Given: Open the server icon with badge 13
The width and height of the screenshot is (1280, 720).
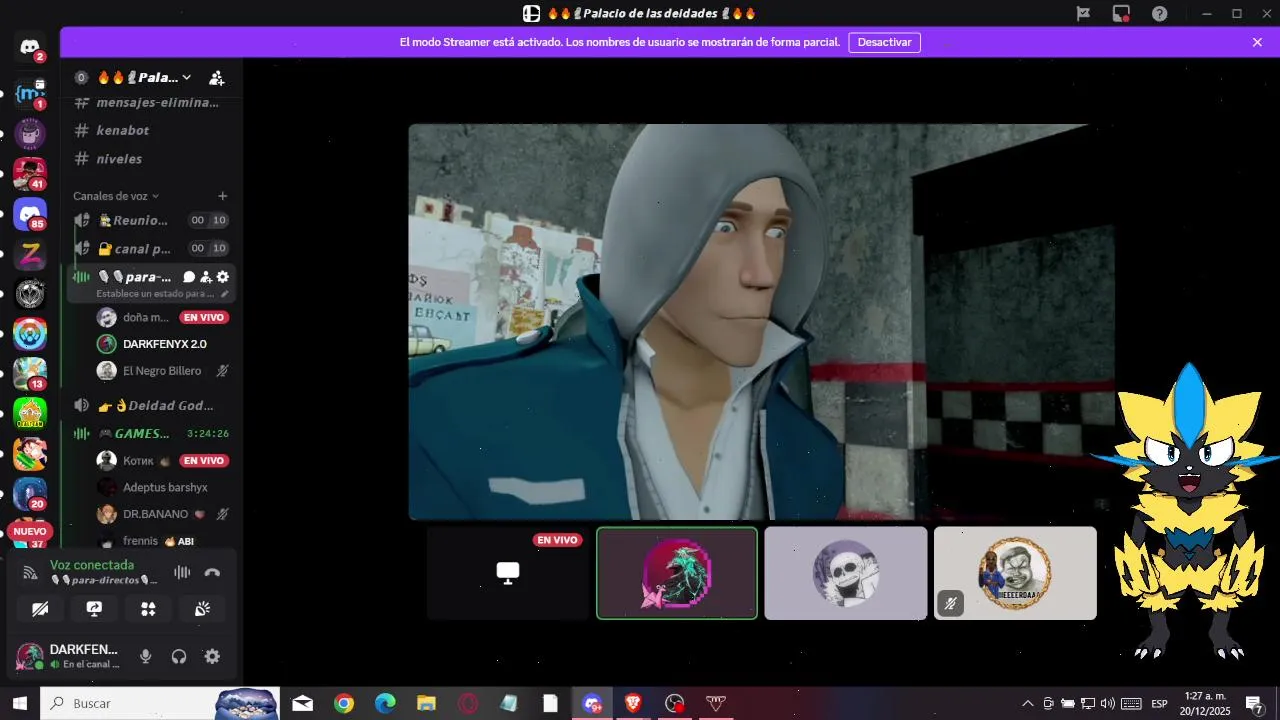Looking at the screenshot, I should (30, 374).
